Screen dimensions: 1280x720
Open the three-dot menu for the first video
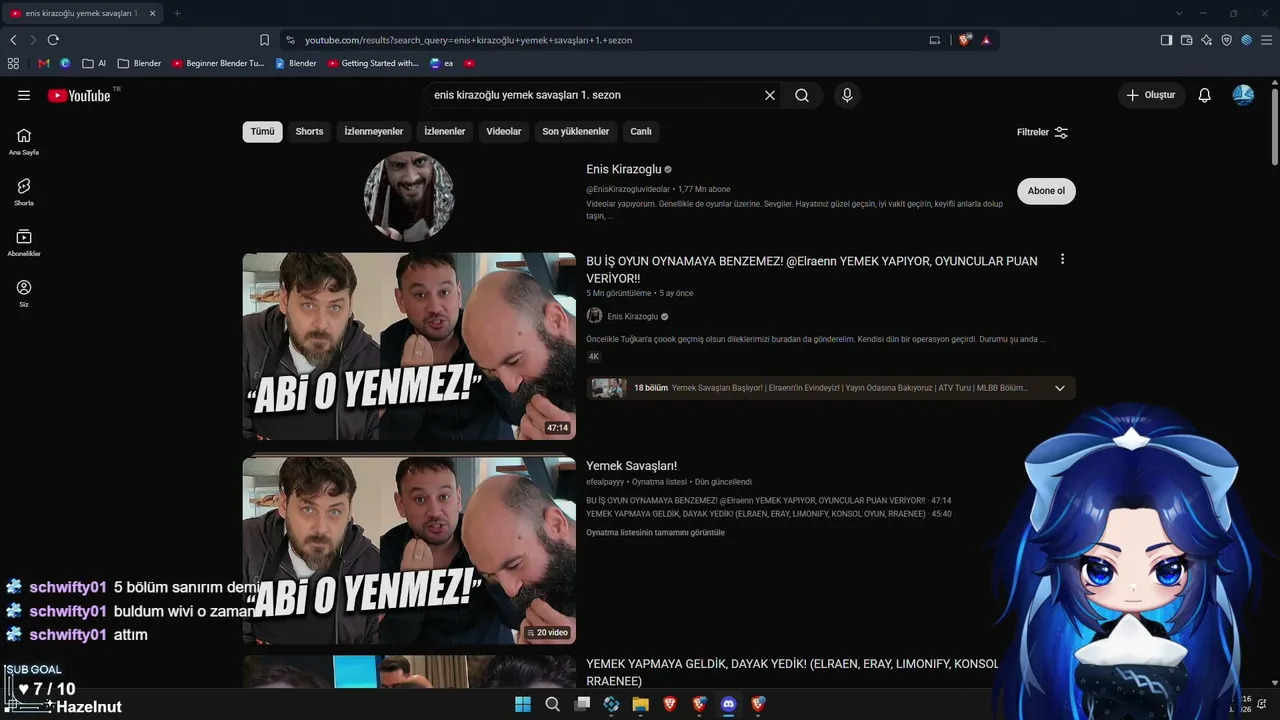click(1062, 259)
